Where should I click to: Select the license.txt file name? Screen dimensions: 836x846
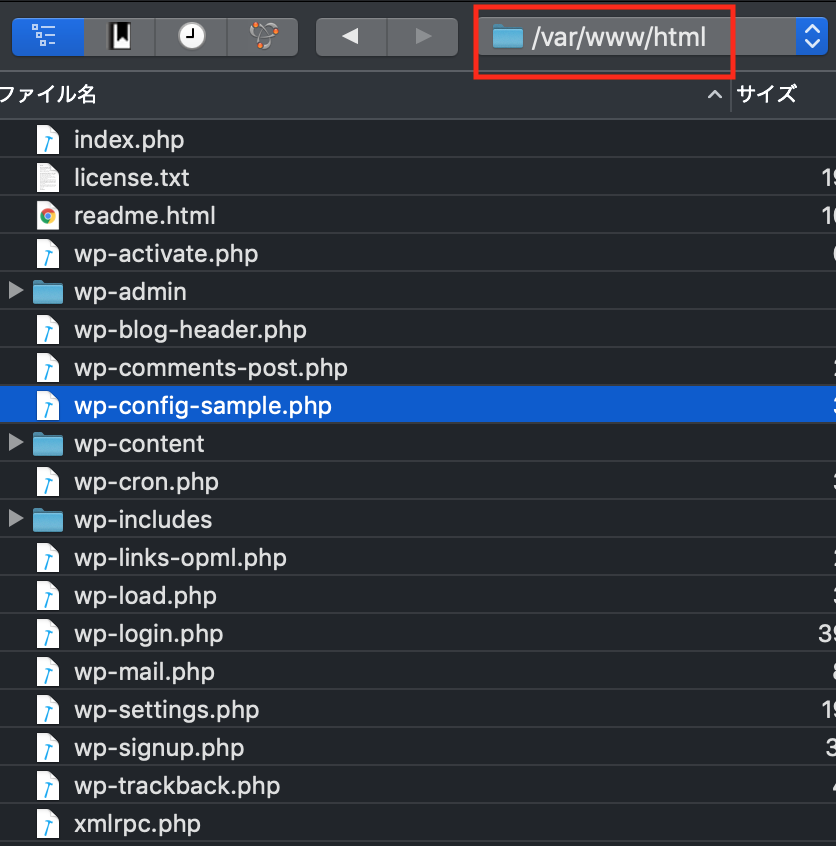pyautogui.click(x=132, y=178)
